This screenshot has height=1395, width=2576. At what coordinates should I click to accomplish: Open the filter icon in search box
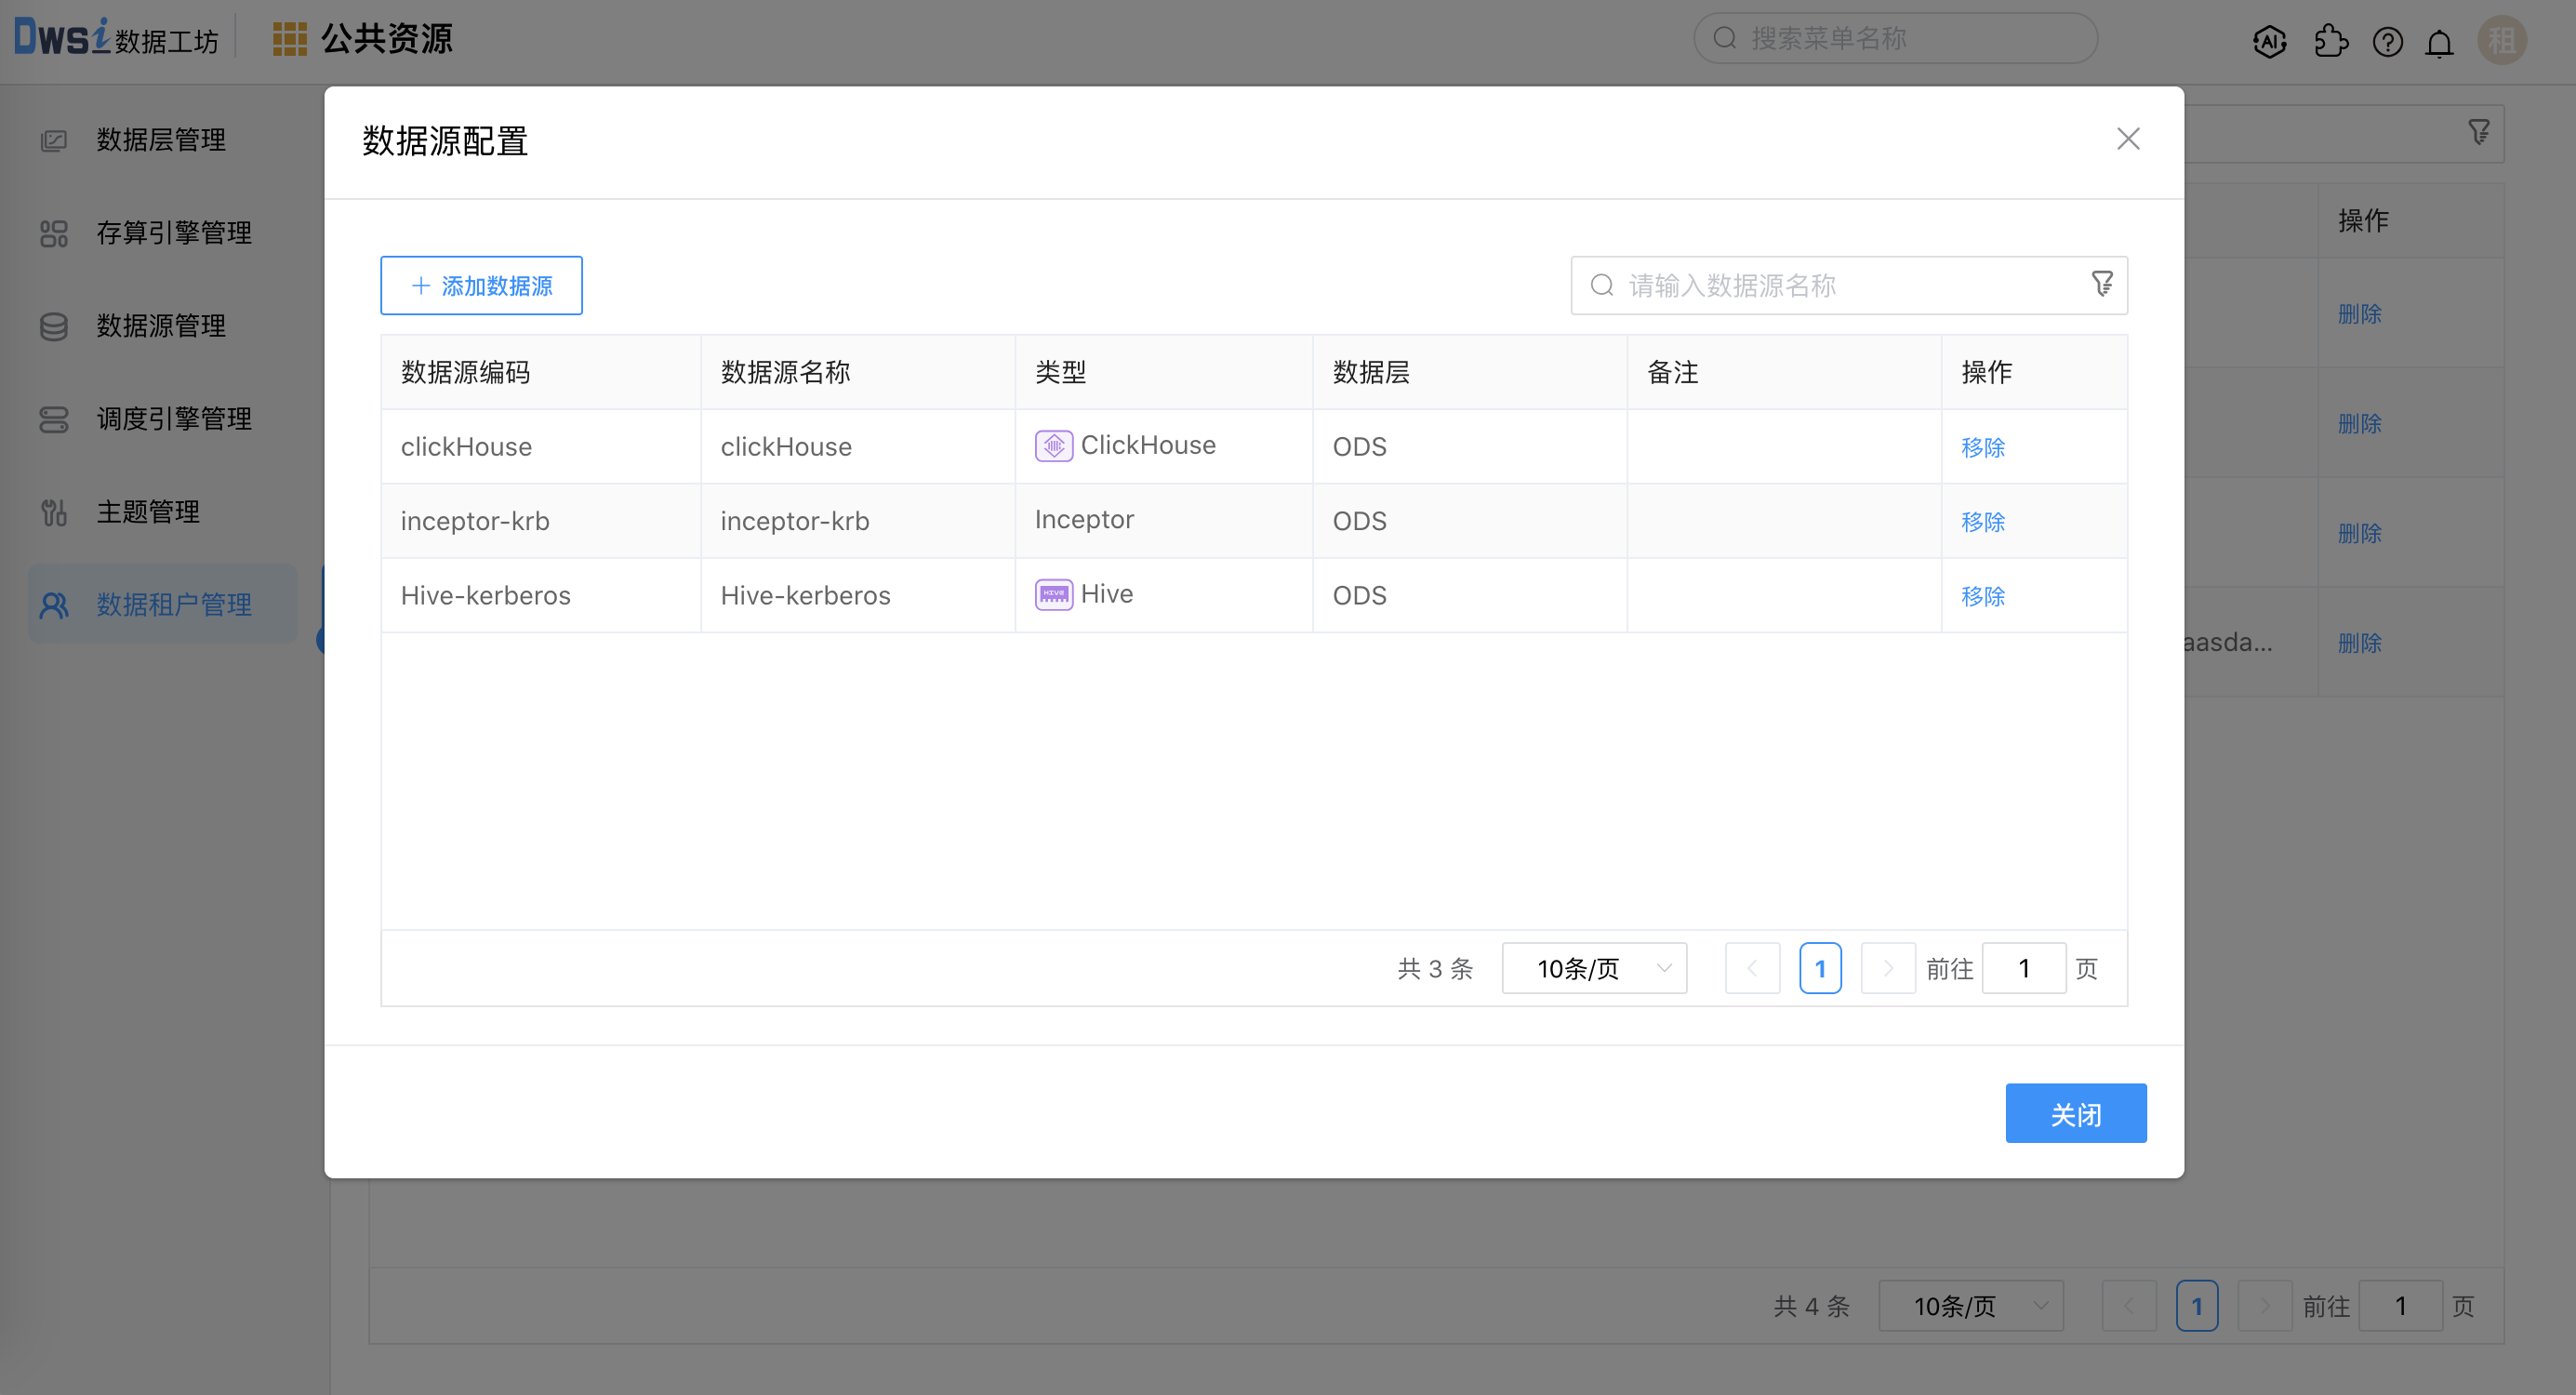coord(2103,284)
